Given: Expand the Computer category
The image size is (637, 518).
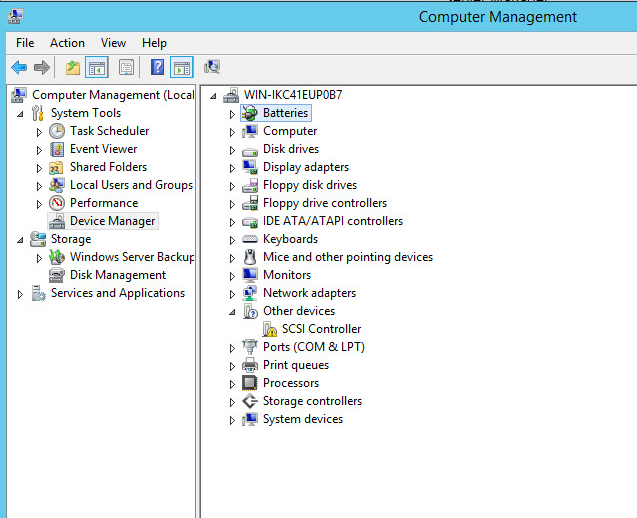Looking at the screenshot, I should pyautogui.click(x=232, y=132).
